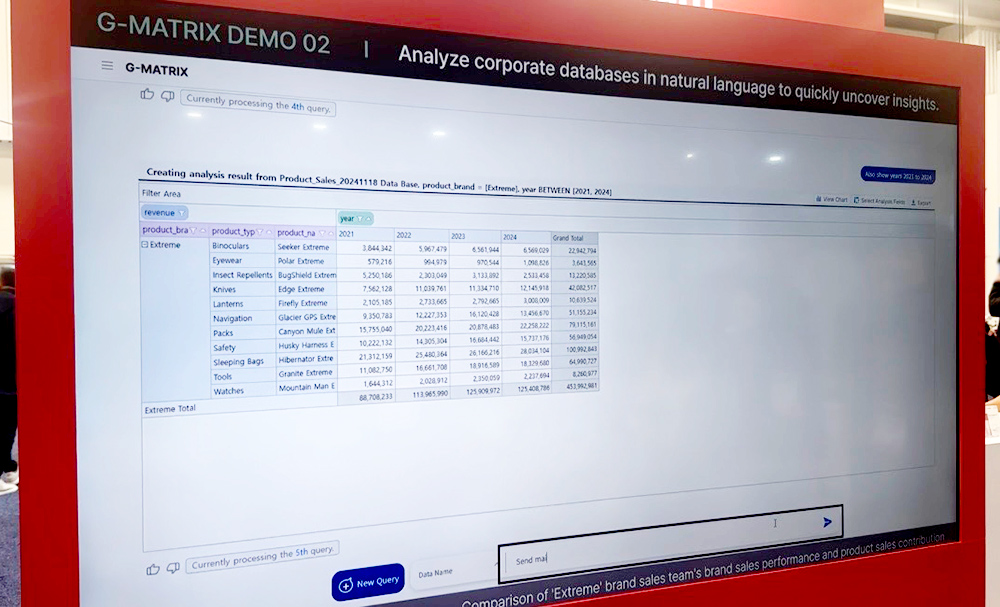Click the BugShield Extreme product name
Screen dimensions: 1000x607
(x=306, y=275)
